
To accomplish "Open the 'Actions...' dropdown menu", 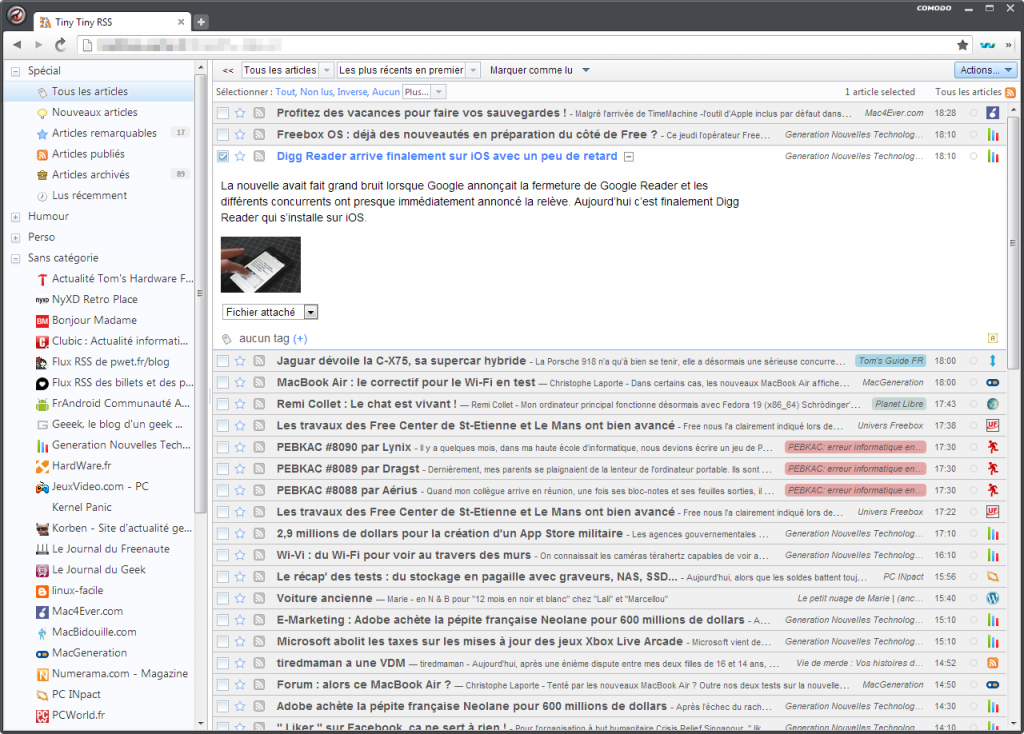I will 985,70.
